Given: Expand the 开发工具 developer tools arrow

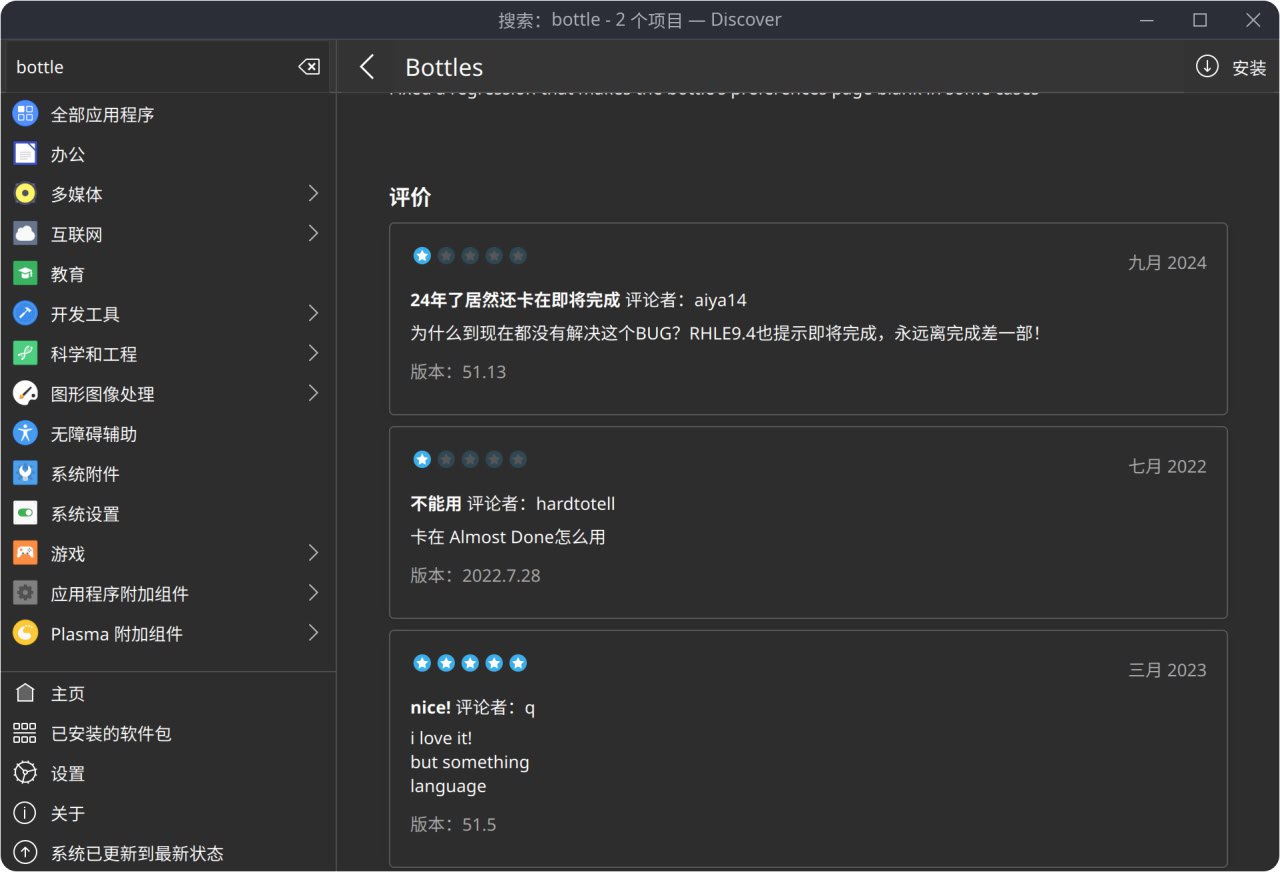Looking at the screenshot, I should tap(313, 314).
